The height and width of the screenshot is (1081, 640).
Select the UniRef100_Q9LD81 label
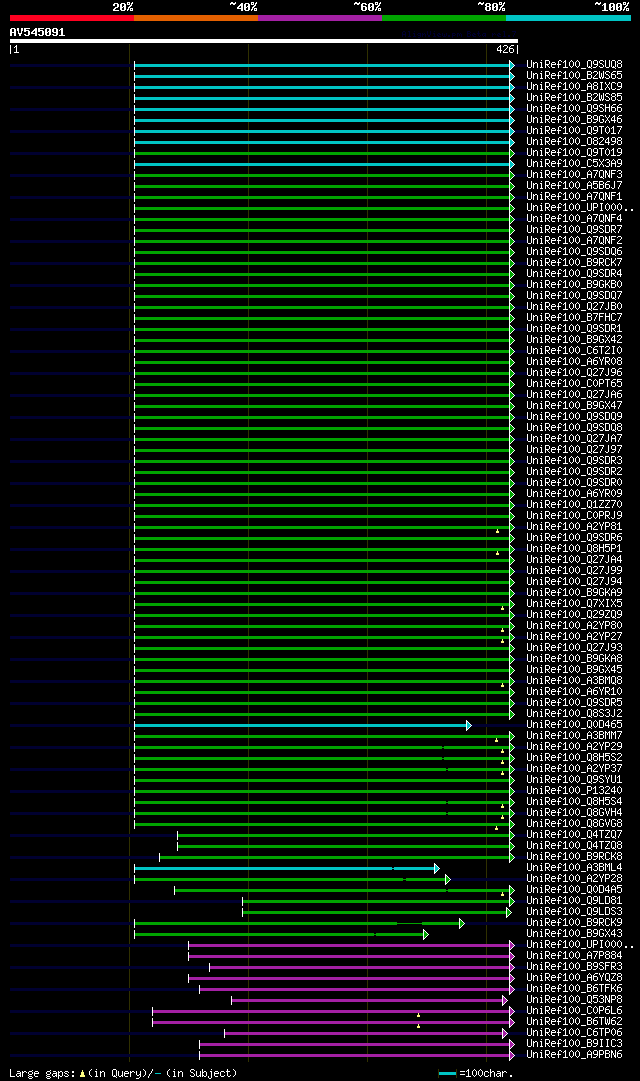(x=574, y=901)
